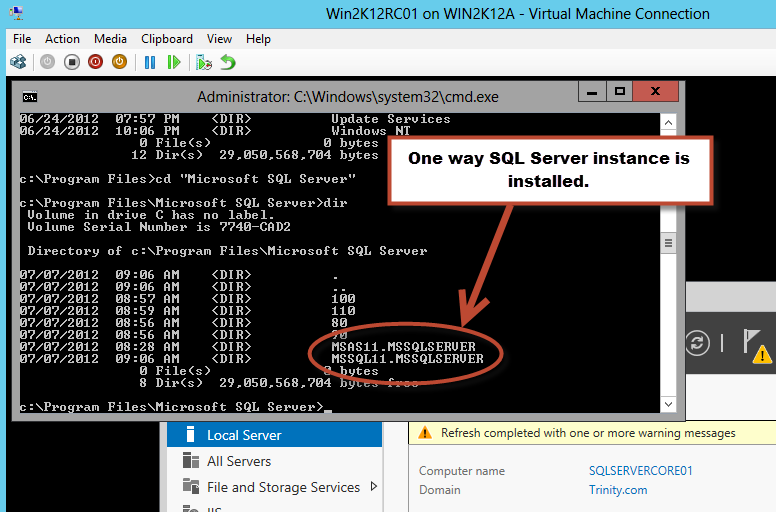Open the View menu
The height and width of the screenshot is (512, 776).
(219, 39)
